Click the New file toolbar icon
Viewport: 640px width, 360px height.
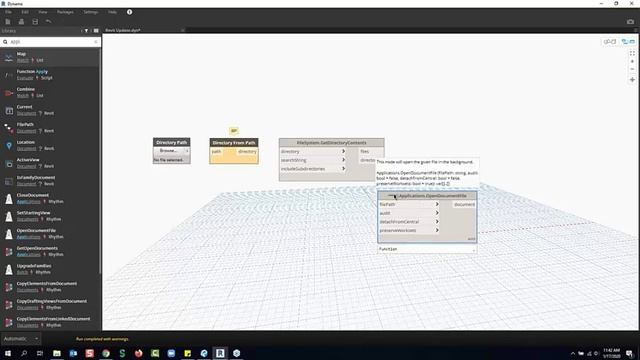coord(8,22)
